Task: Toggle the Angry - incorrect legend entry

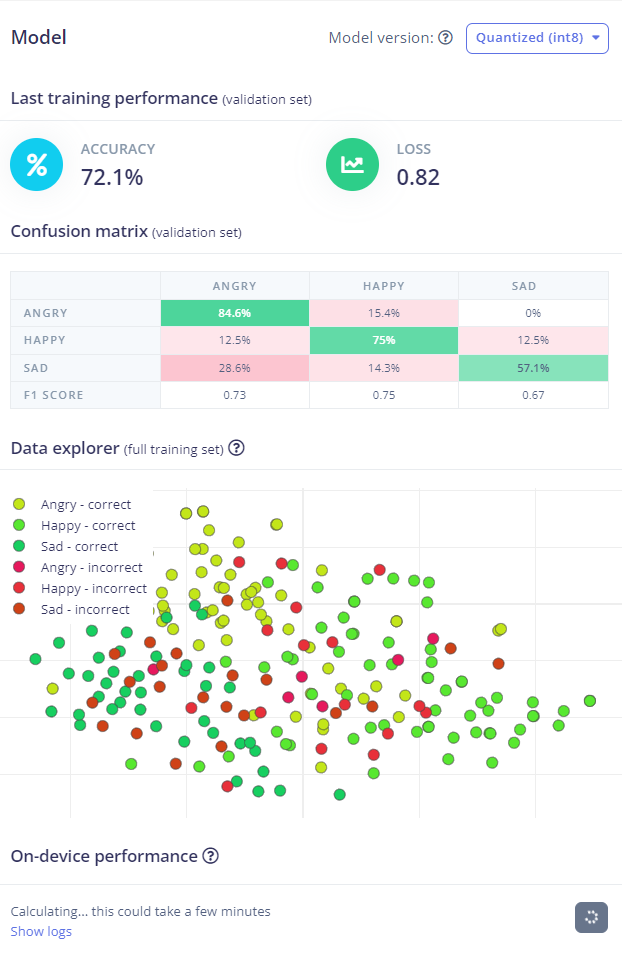Action: coord(78,568)
